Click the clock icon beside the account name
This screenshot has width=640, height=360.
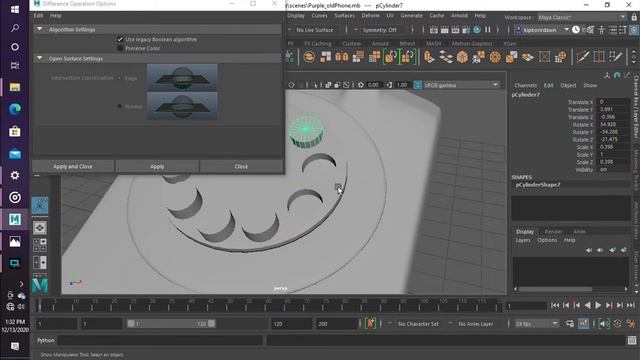point(576,30)
